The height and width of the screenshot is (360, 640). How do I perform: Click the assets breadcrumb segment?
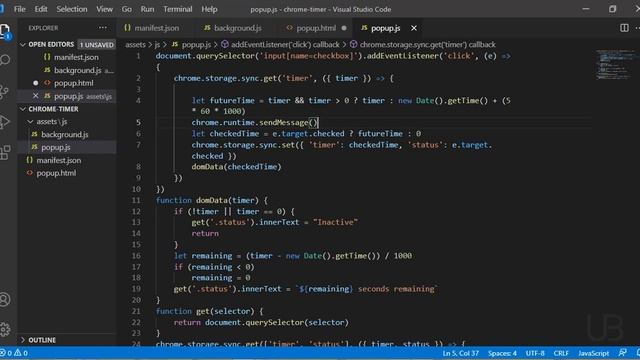click(136, 44)
